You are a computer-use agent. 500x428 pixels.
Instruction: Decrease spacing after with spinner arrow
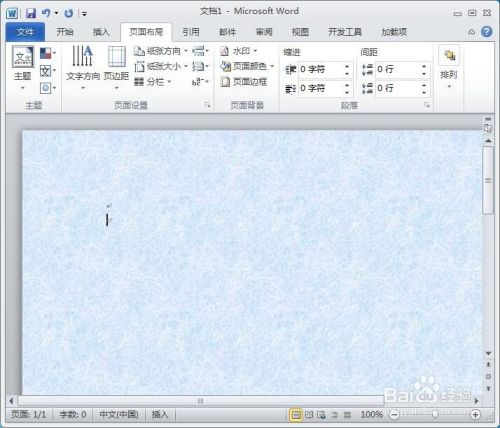424,92
